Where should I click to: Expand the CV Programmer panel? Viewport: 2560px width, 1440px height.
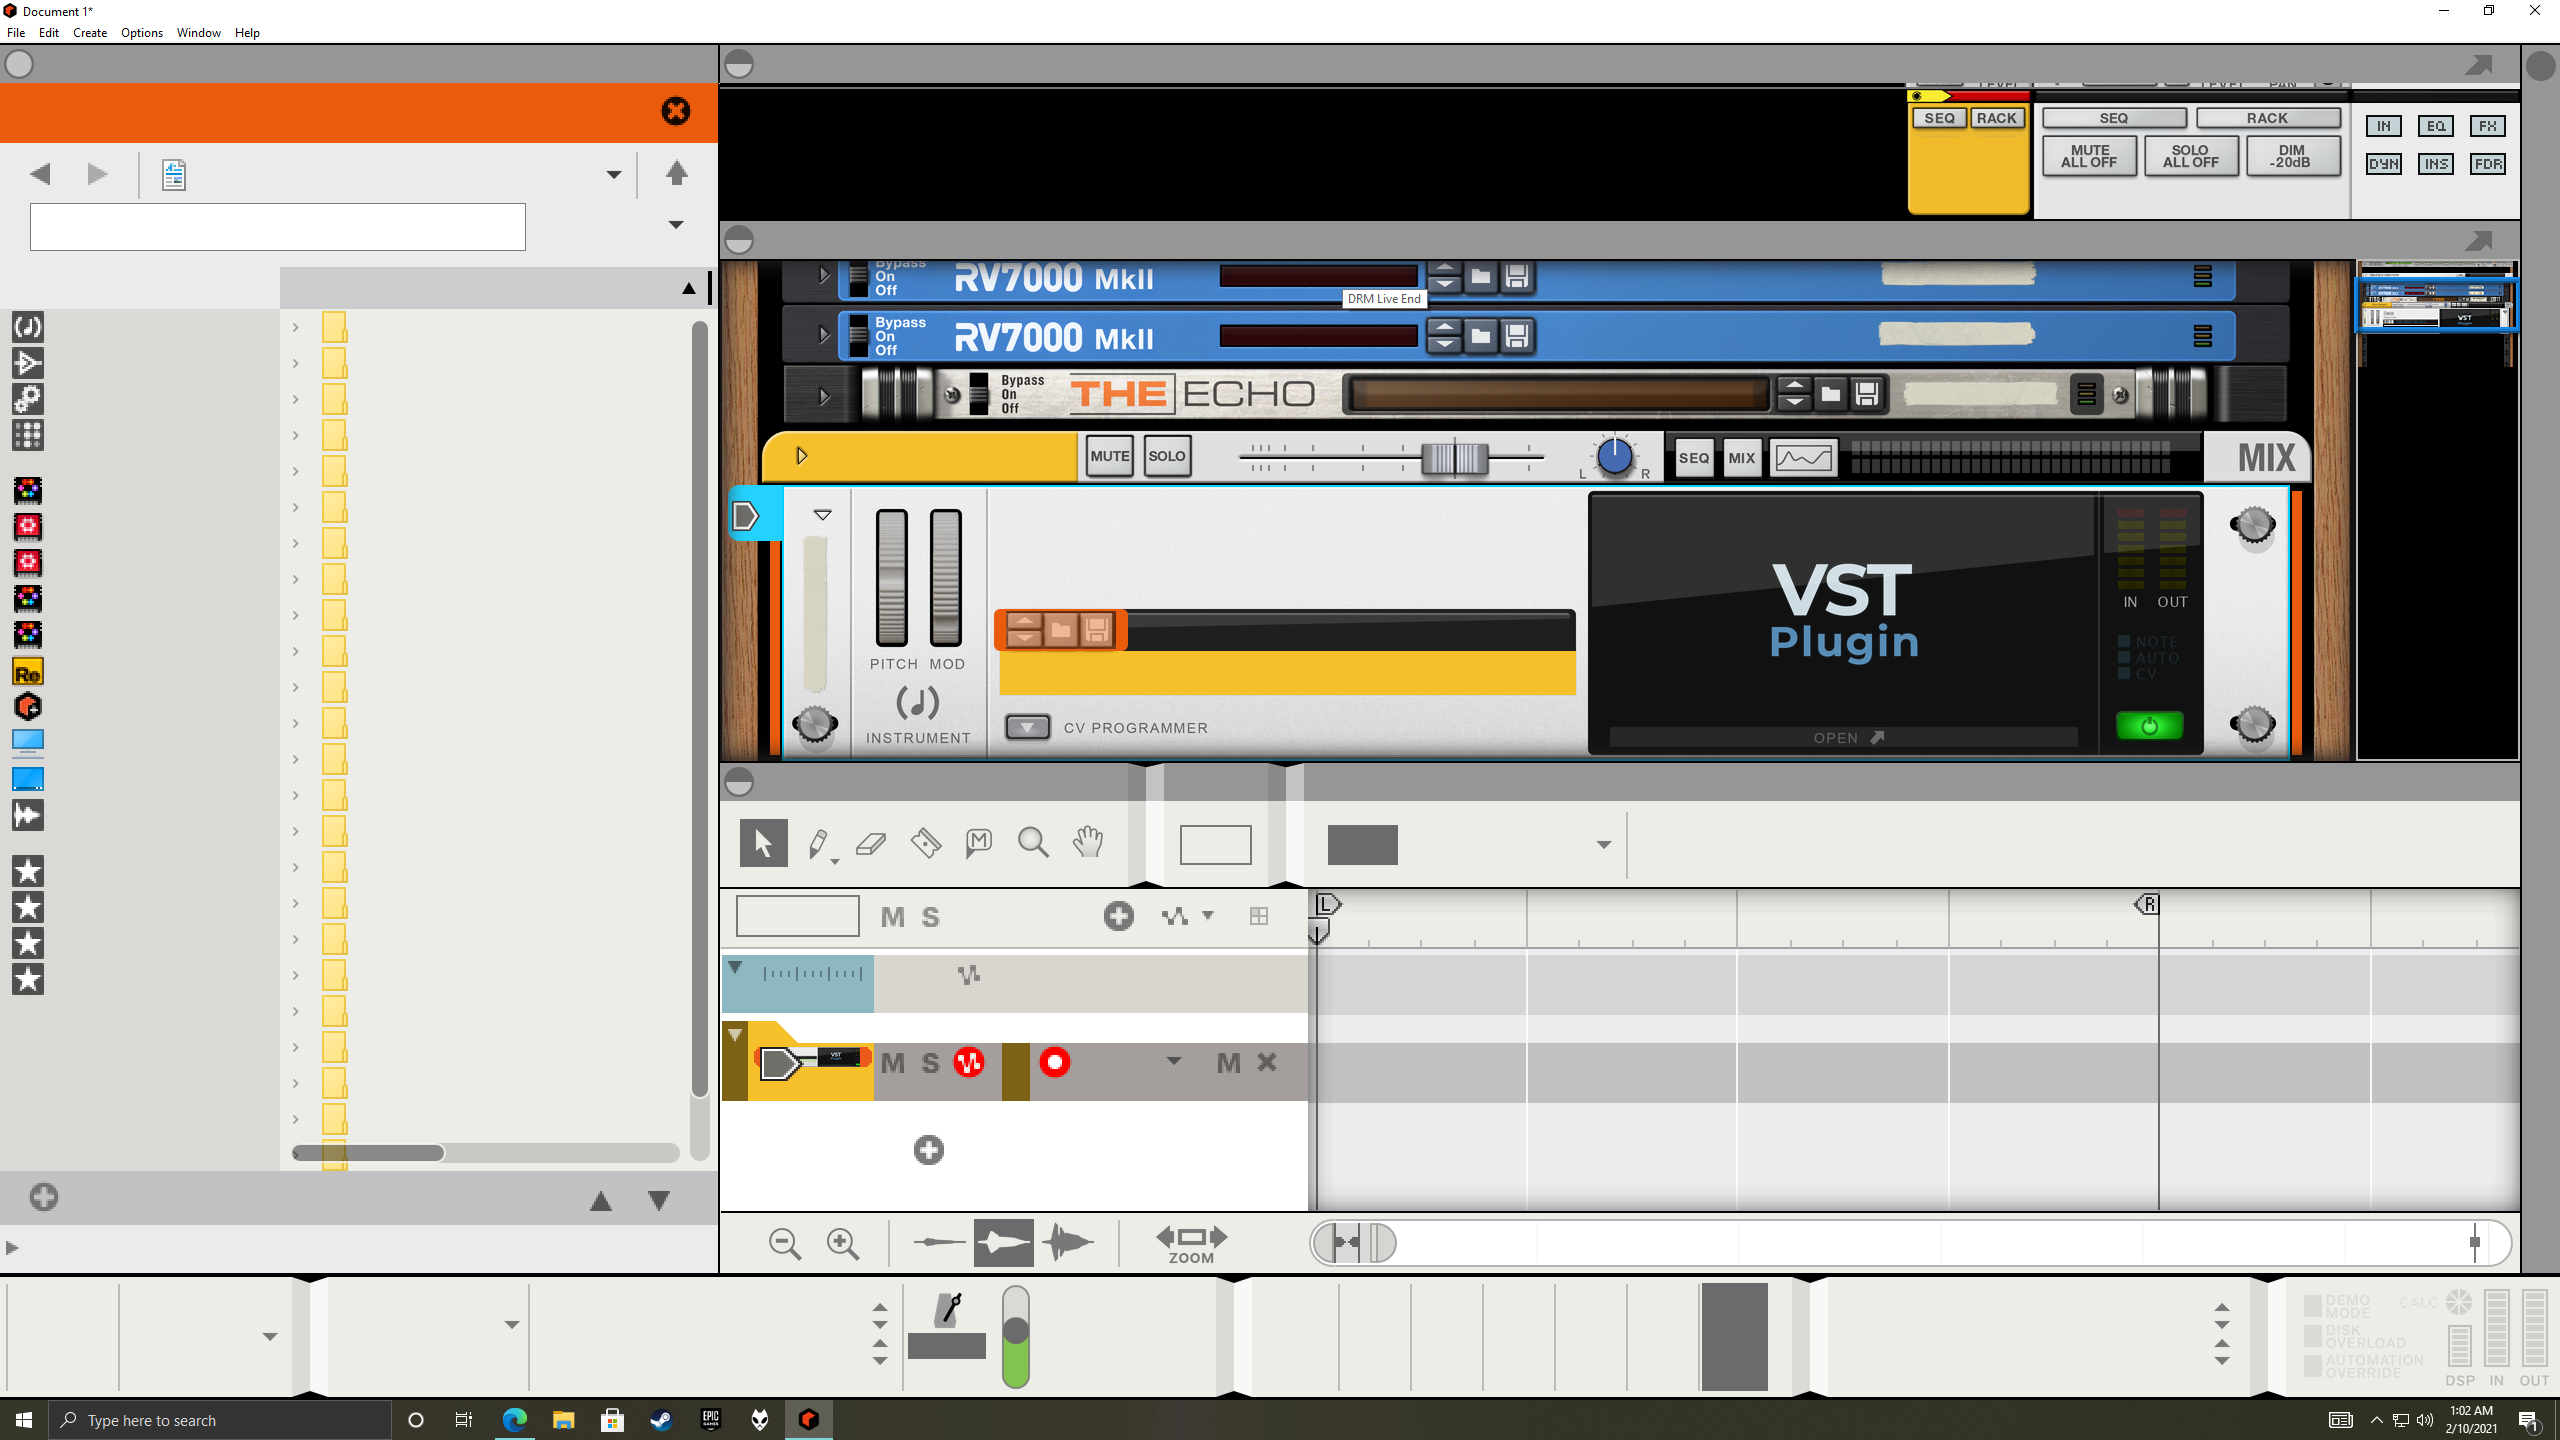pyautogui.click(x=1027, y=727)
